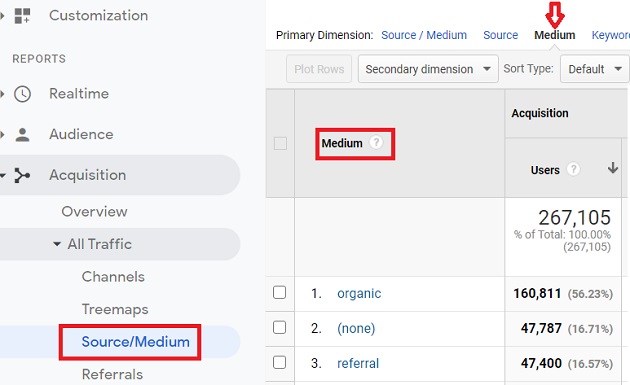Open the Treemaps report
Image resolution: width=630 pixels, height=385 pixels.
115,309
